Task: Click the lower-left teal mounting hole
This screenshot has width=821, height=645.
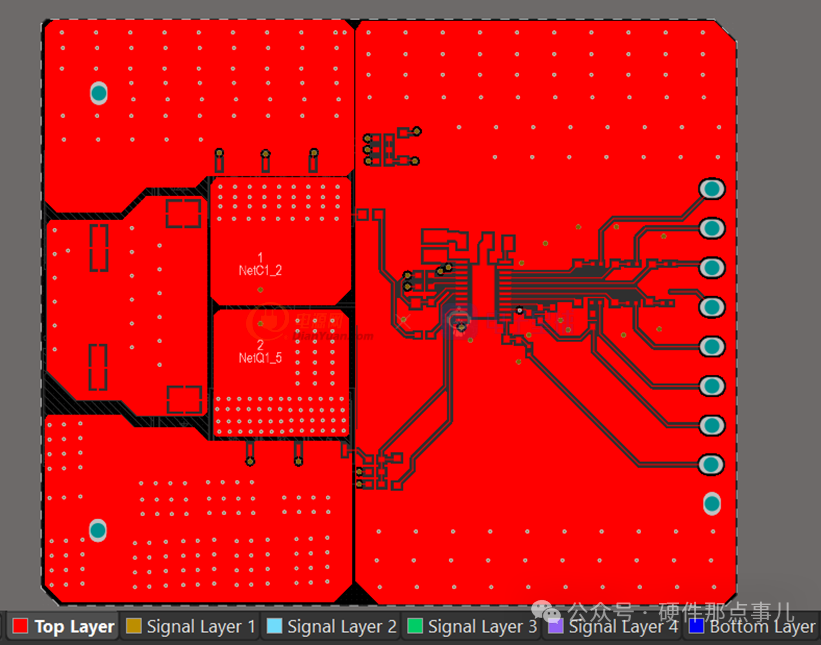Action: point(98,530)
